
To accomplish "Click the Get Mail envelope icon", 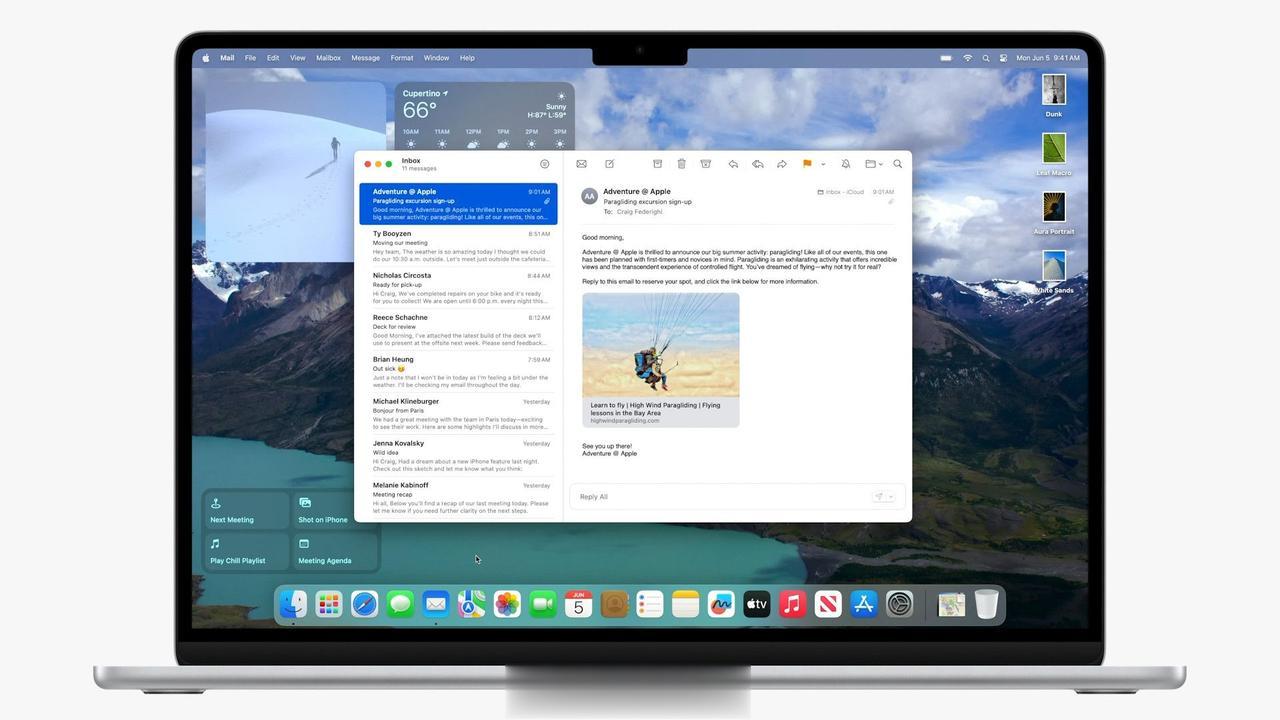I will (581, 164).
